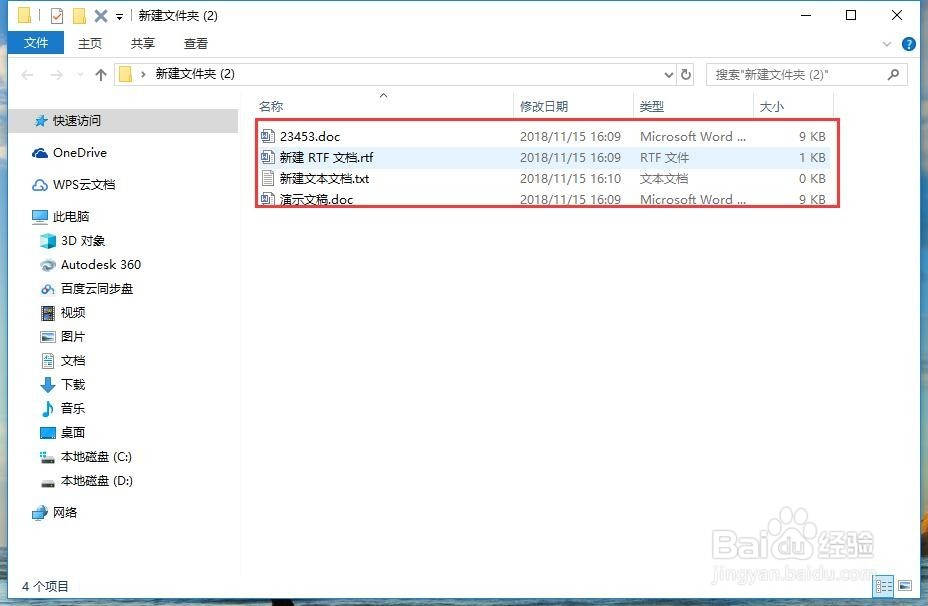The height and width of the screenshot is (606, 928).
Task: Click the Back navigation arrow
Action: click(27, 75)
